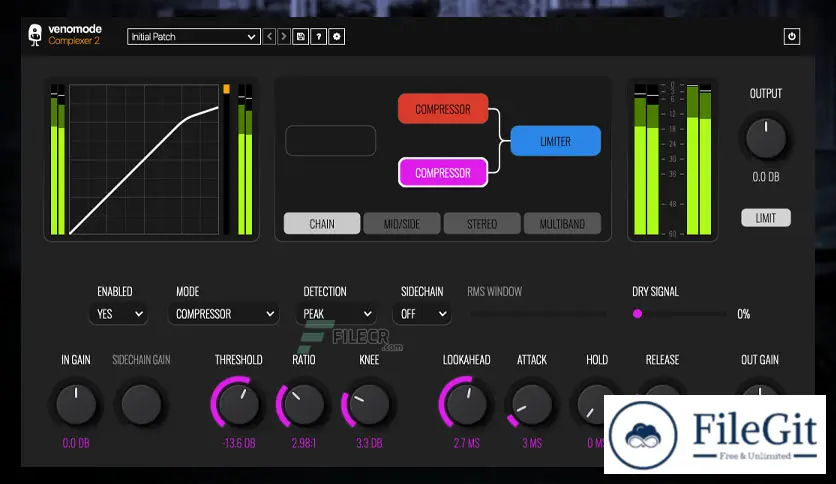Click the 2.7 MS lookahead value
The height and width of the screenshot is (484, 836).
click(467, 443)
